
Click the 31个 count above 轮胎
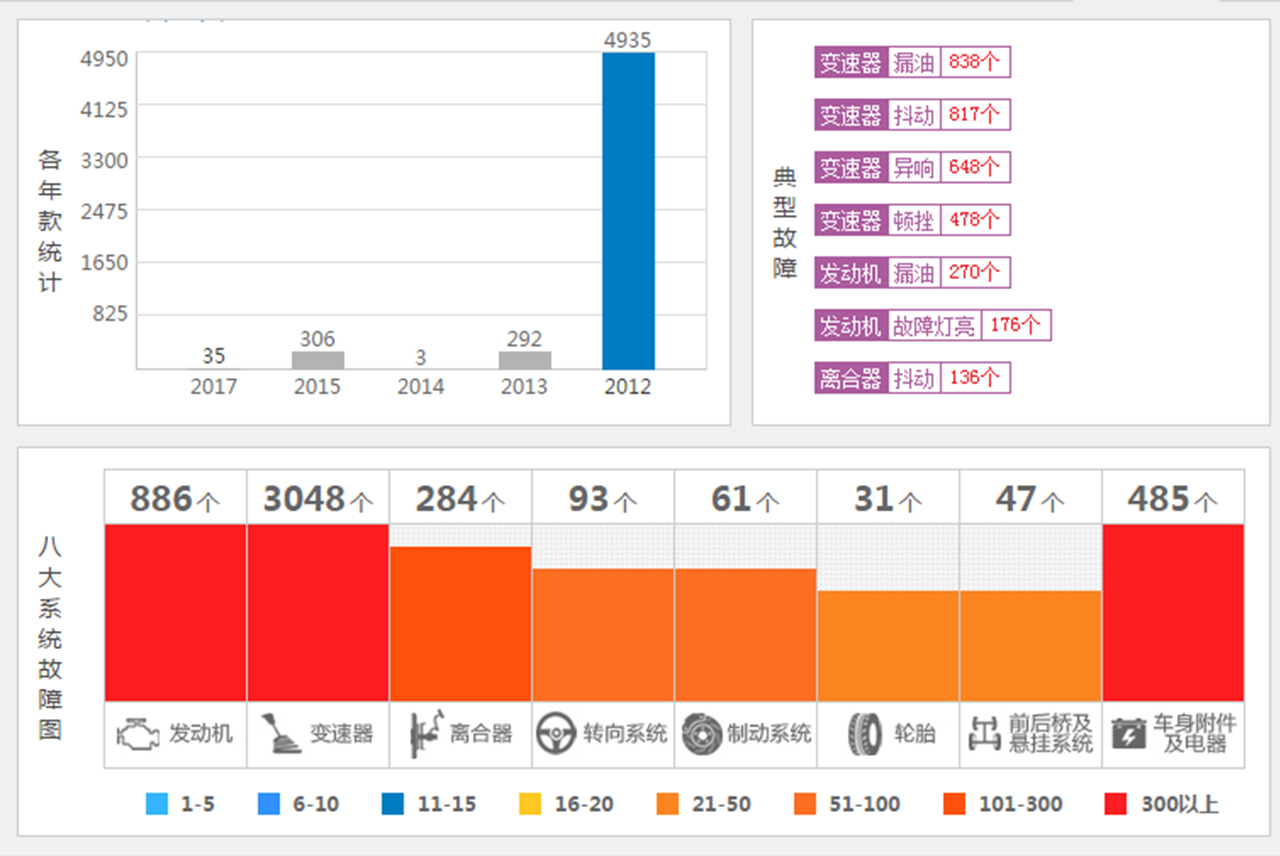(888, 498)
